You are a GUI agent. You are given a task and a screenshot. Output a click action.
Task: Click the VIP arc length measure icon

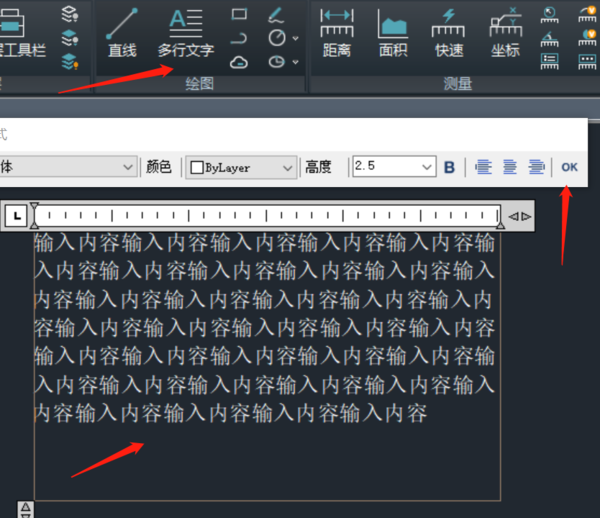tap(587, 15)
